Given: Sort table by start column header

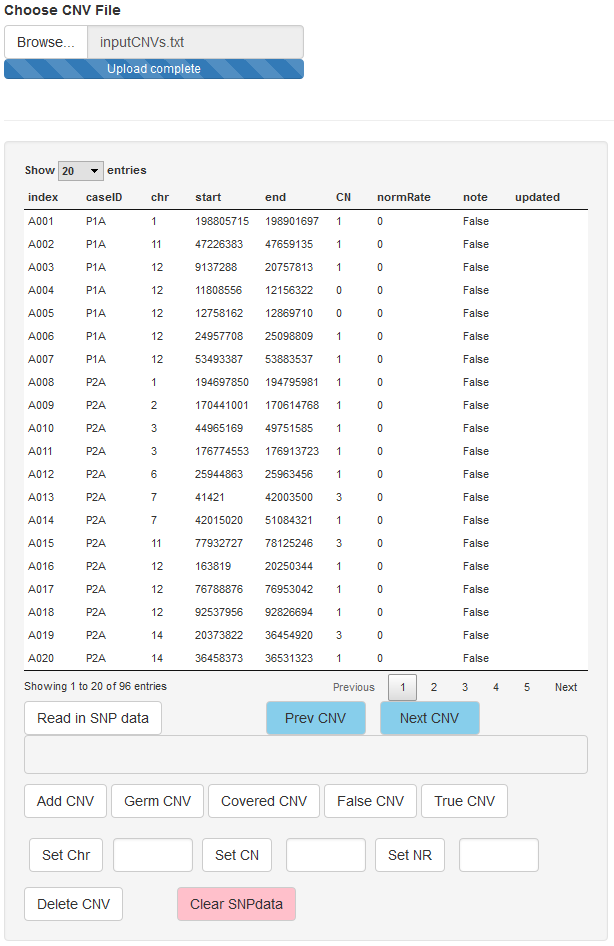Looking at the screenshot, I should pos(208,197).
